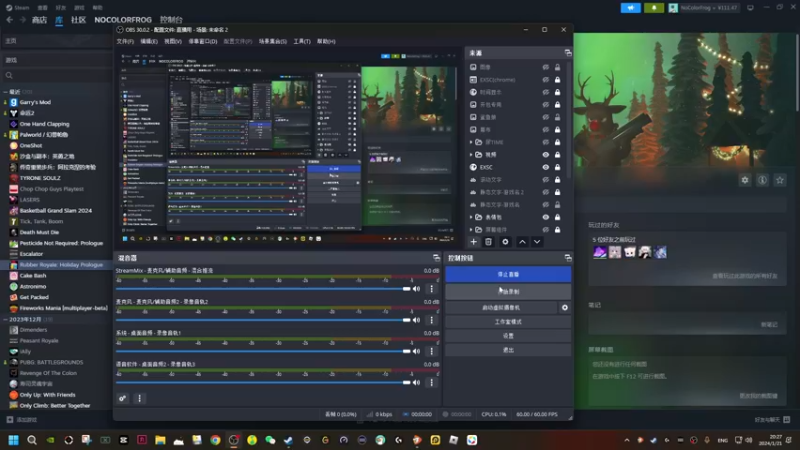The width and height of the screenshot is (800, 450).
Task: Open the last menu (帮助) in the OBS menu bar
Action: (326, 41)
